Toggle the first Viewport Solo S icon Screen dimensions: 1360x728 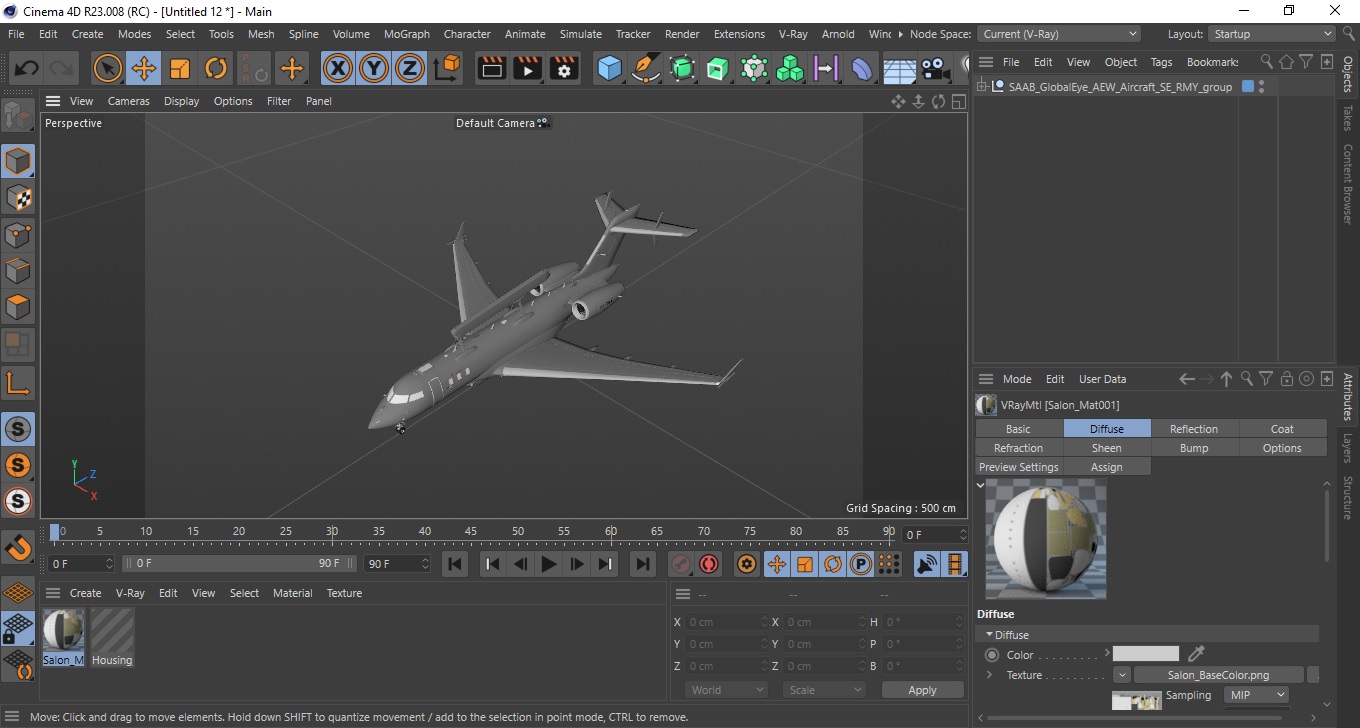18,430
